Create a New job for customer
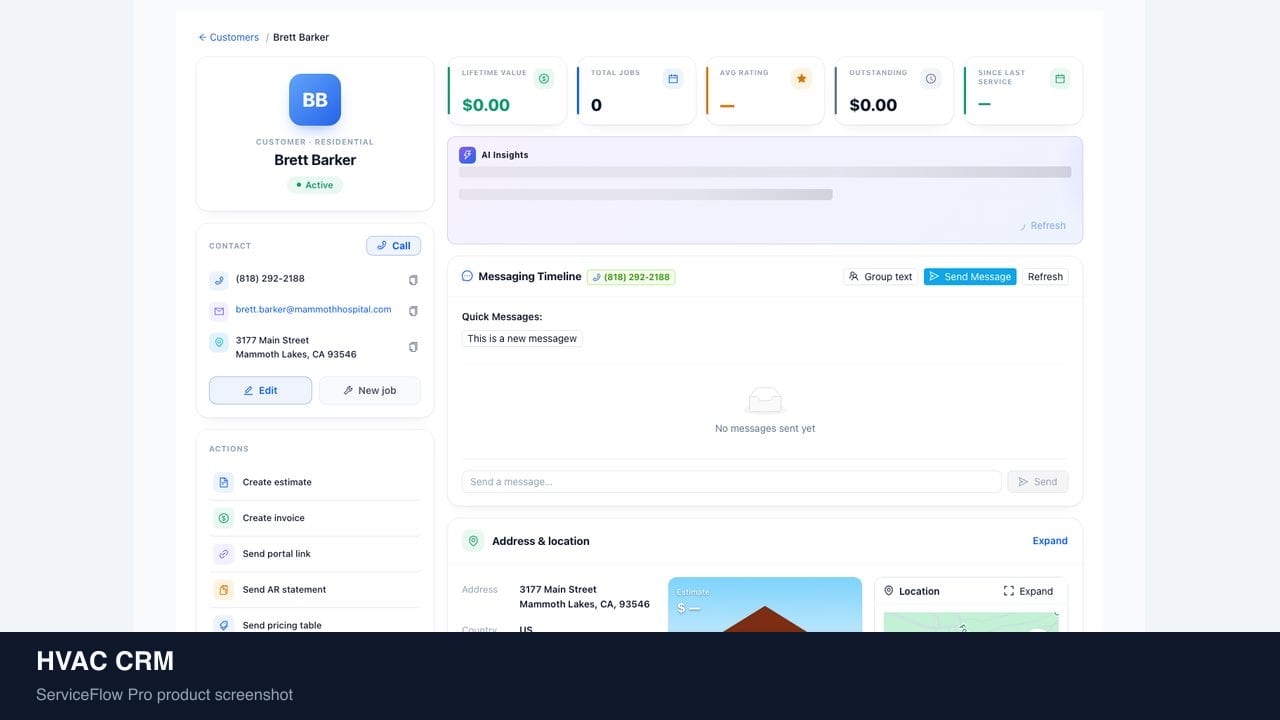This screenshot has width=1280, height=720. [369, 390]
